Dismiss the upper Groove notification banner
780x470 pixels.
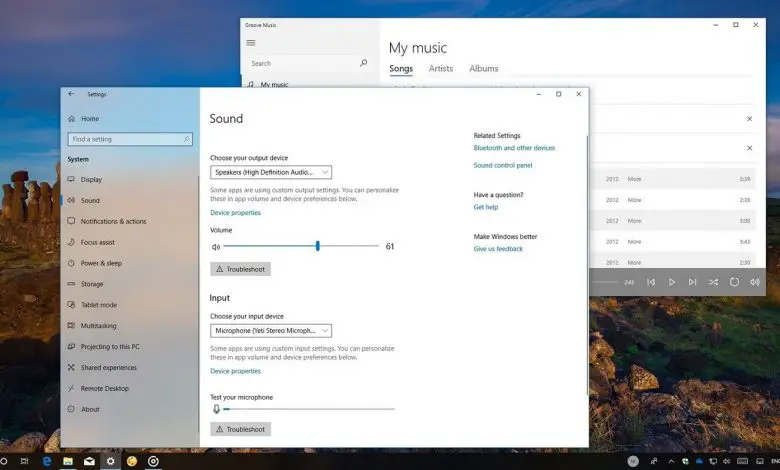(749, 119)
